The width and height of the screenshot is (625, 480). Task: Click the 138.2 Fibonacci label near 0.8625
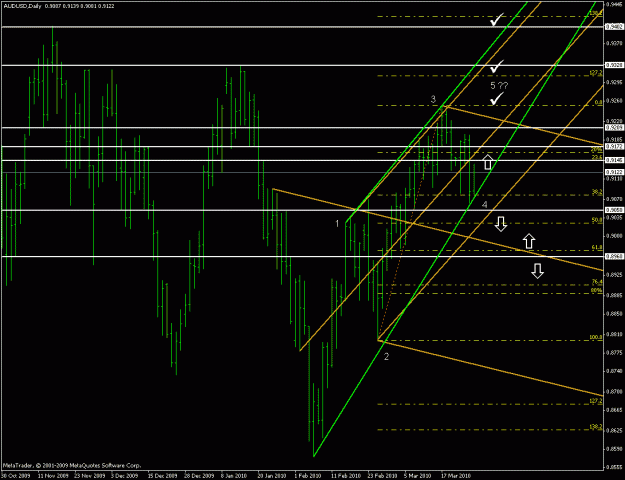596,426
